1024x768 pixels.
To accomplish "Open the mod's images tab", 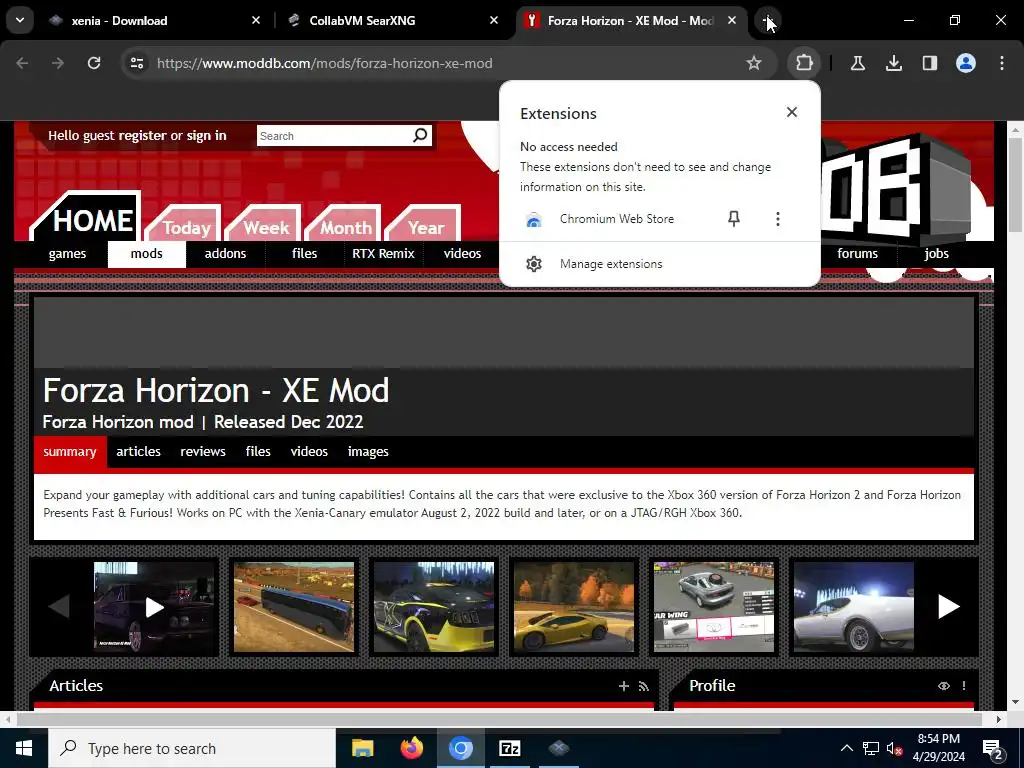I will click(368, 451).
